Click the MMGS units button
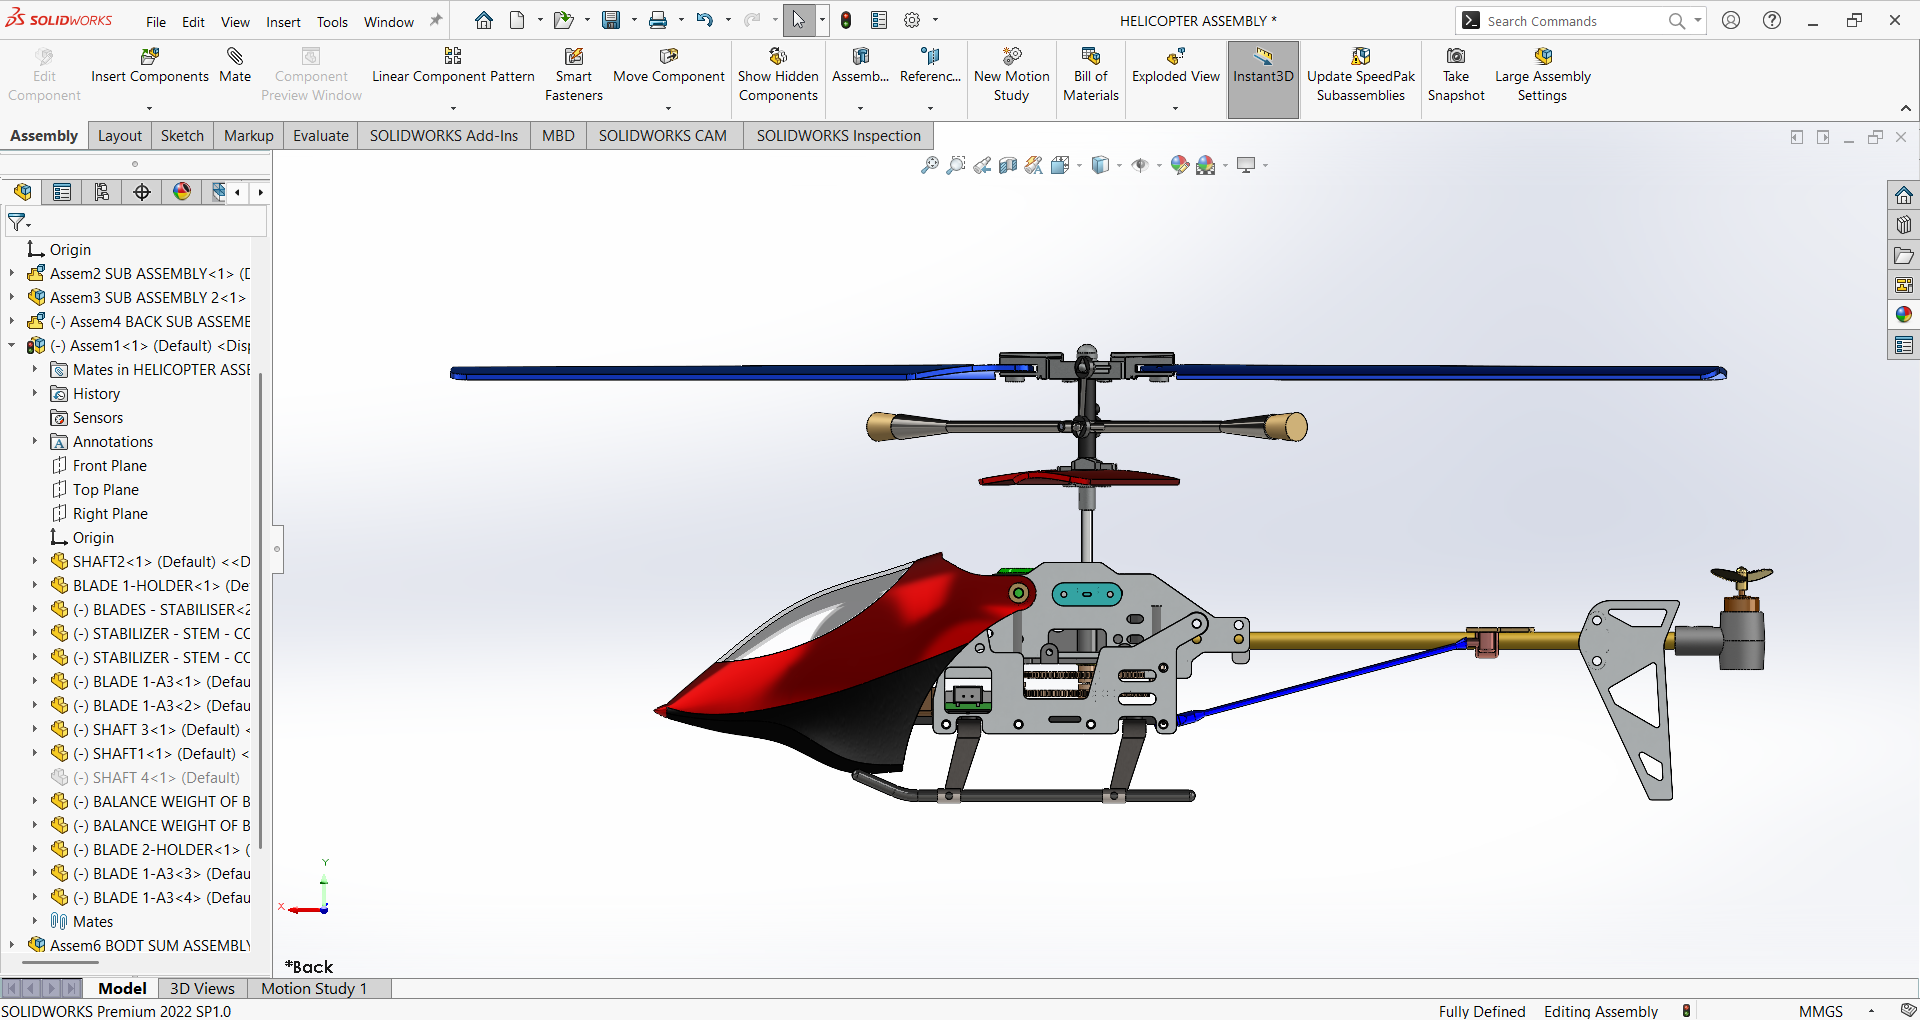 [1820, 1011]
